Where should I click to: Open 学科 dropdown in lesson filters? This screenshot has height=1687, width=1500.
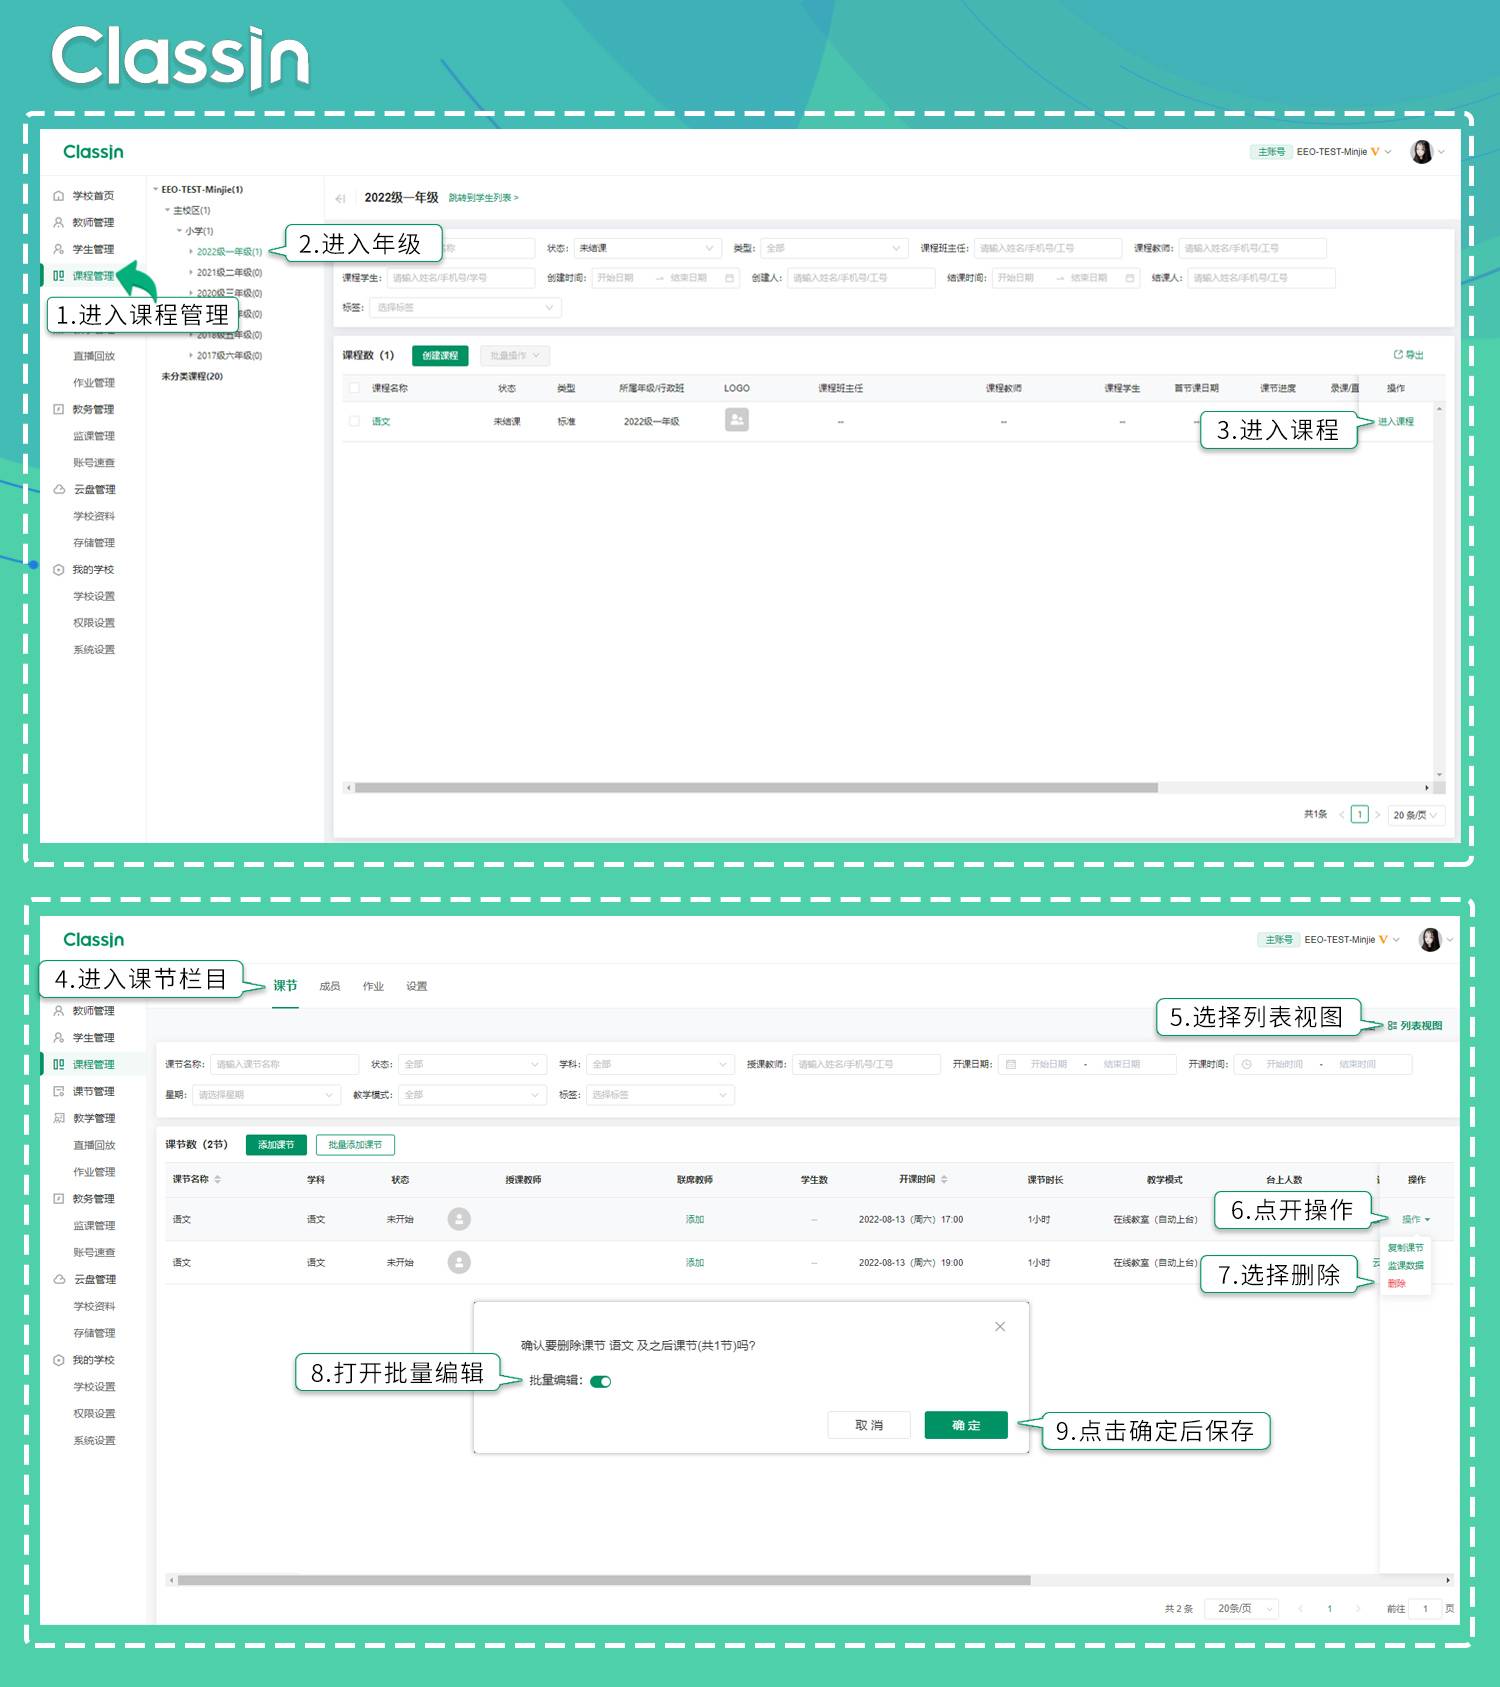tap(660, 1064)
